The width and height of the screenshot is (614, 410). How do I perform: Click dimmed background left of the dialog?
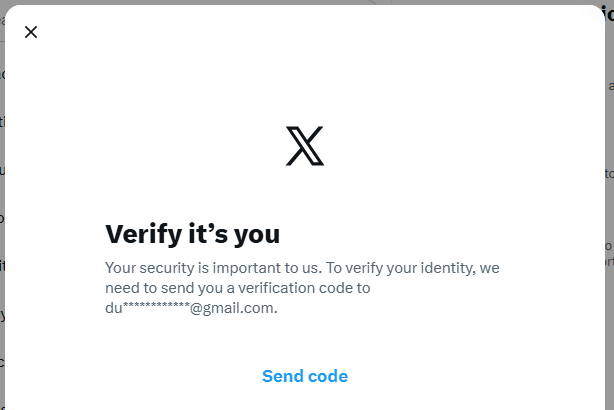pos(2,200)
